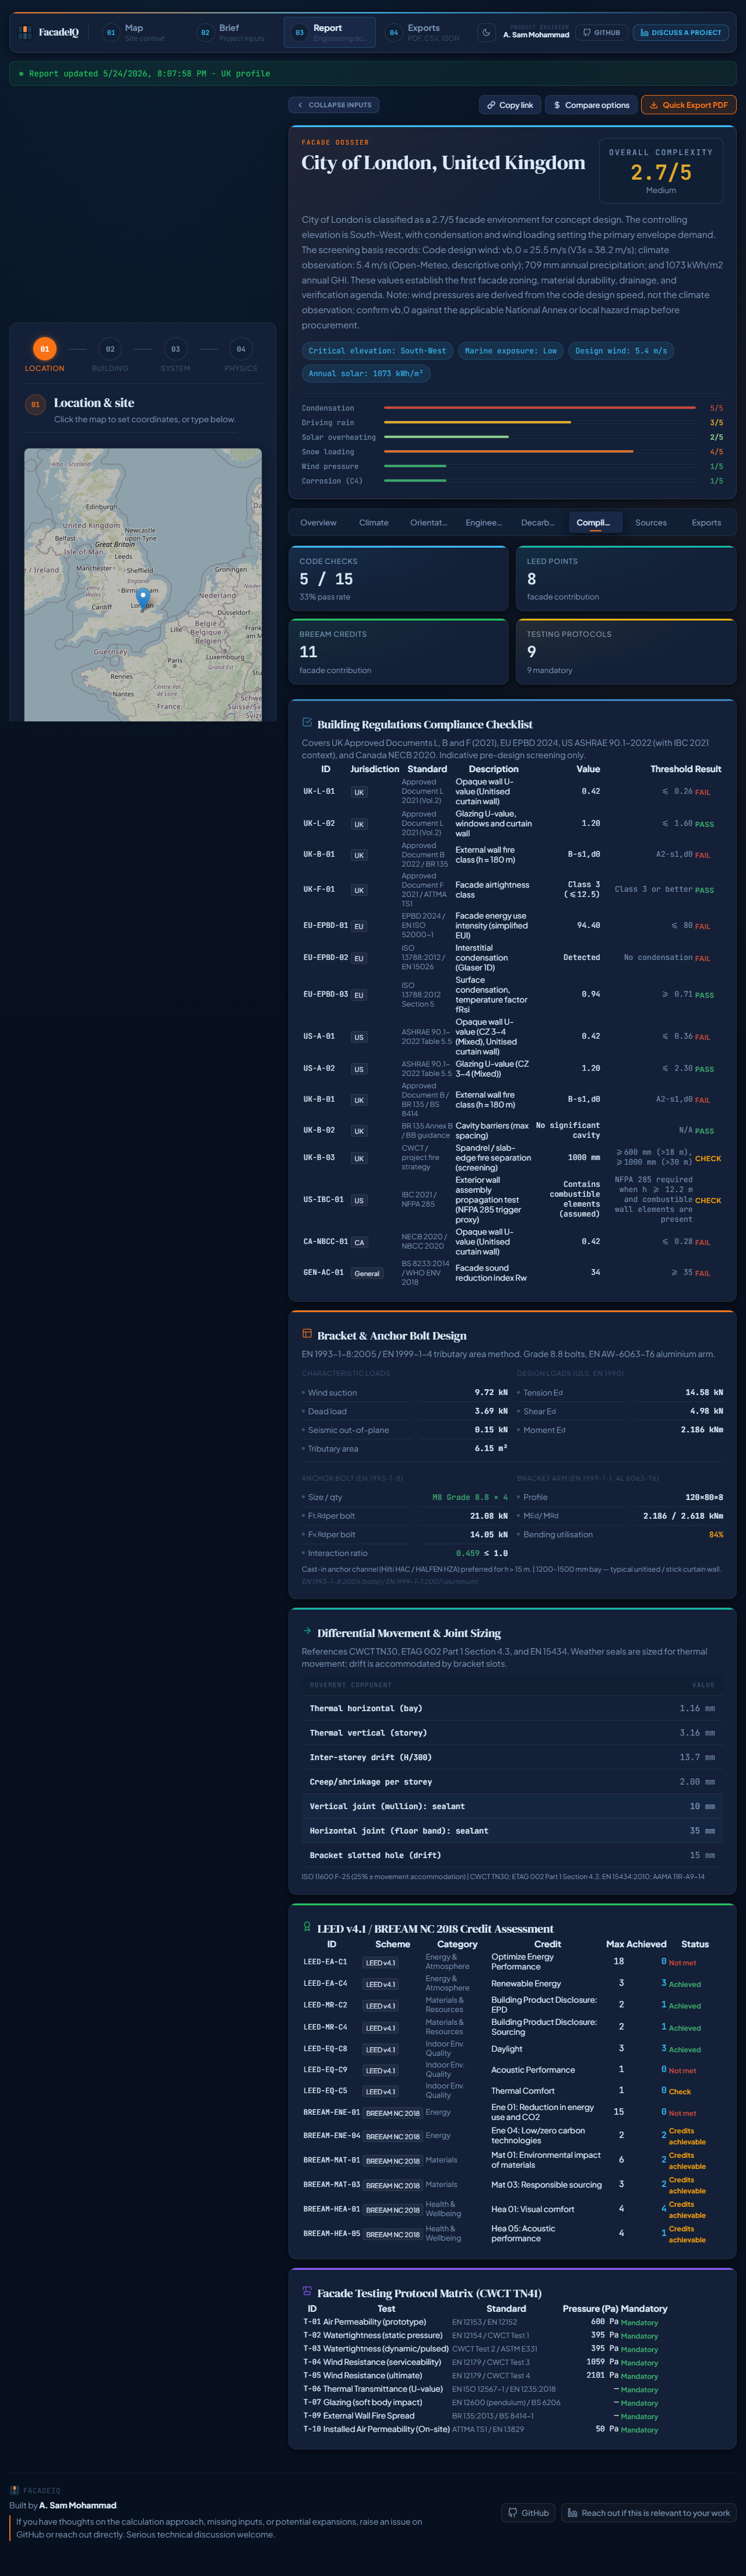Select wizard step 03 System
The image size is (746, 2576).
tap(175, 354)
